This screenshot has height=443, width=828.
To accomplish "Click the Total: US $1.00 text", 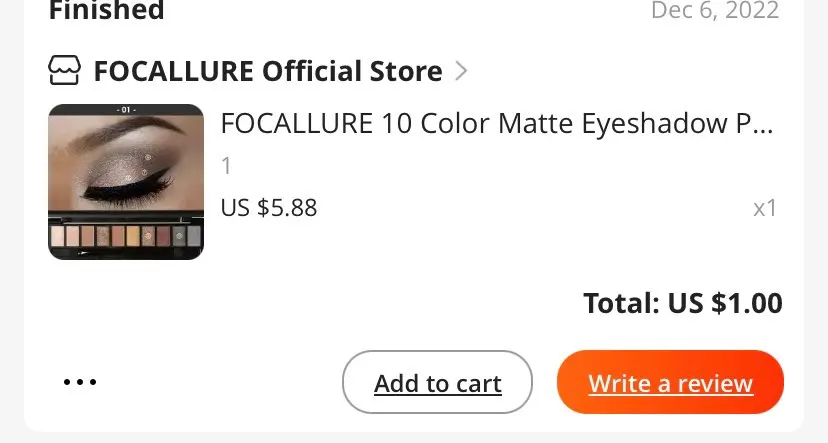I will click(682, 303).
